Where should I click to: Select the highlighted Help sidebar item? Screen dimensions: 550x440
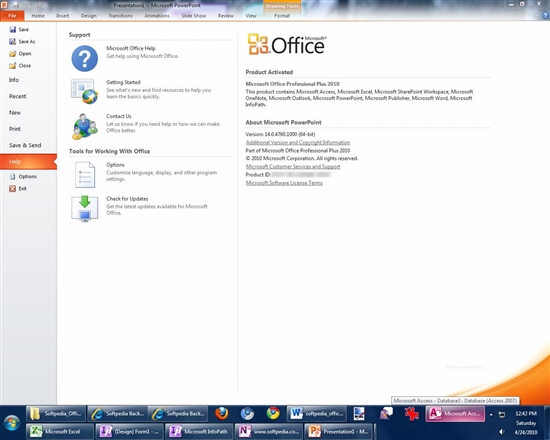tap(28, 162)
